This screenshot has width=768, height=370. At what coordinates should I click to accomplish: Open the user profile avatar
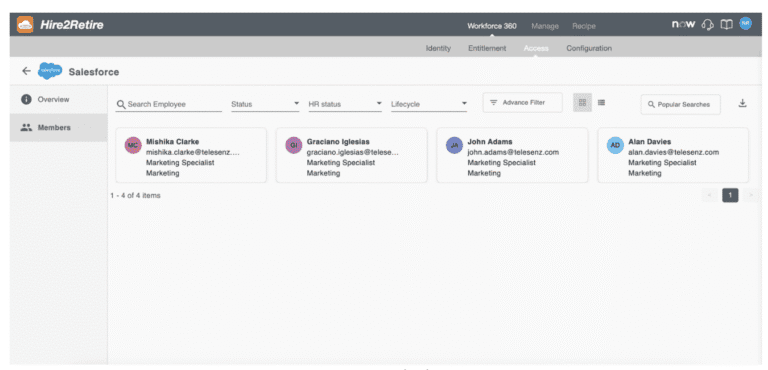745,24
